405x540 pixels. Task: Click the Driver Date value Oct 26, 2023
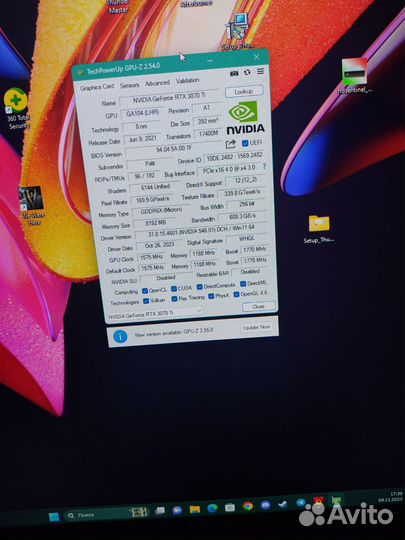click(x=159, y=246)
